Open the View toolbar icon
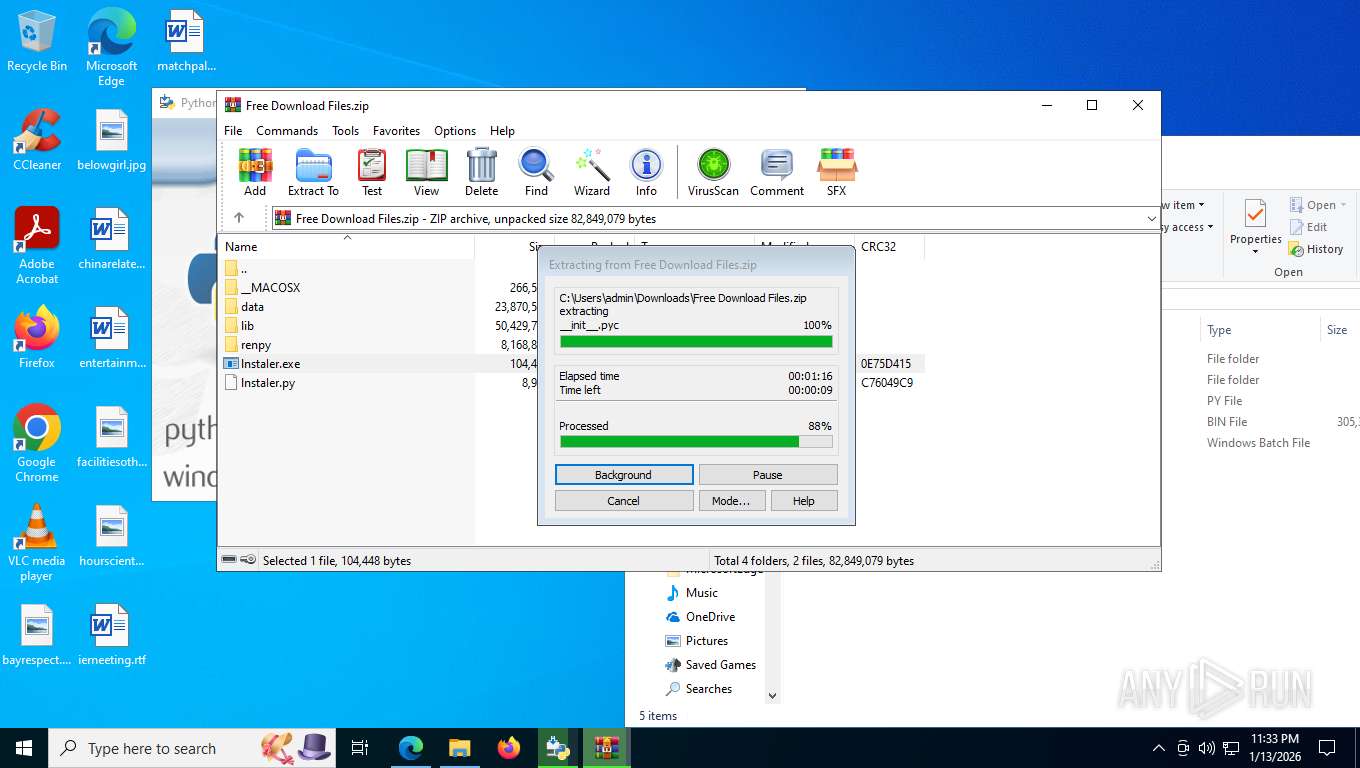Image resolution: width=1360 pixels, height=768 pixels. pyautogui.click(x=426, y=172)
